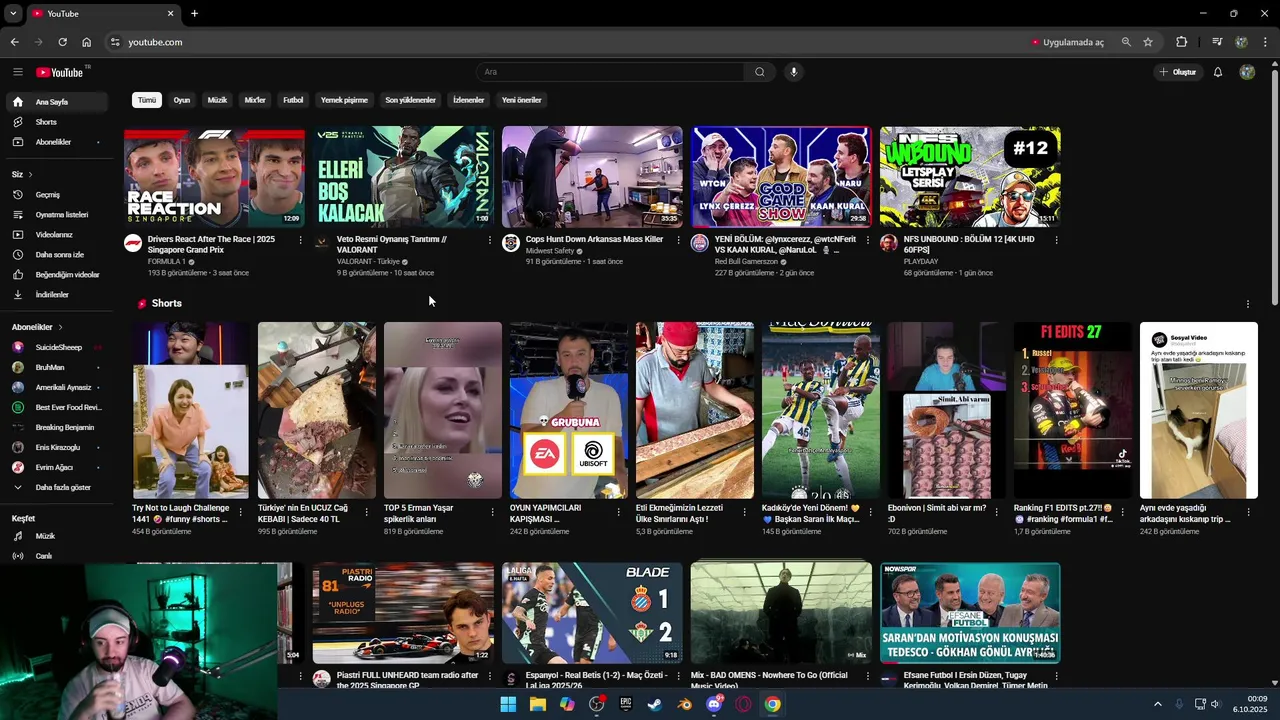This screenshot has height=720, width=1280.
Task: Click the YouTube search field
Action: [x=610, y=72]
